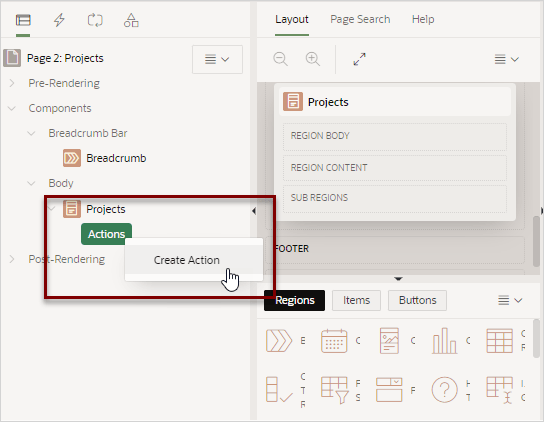
Task: Open the Layout toolbar menu dropdown
Action: (x=507, y=59)
